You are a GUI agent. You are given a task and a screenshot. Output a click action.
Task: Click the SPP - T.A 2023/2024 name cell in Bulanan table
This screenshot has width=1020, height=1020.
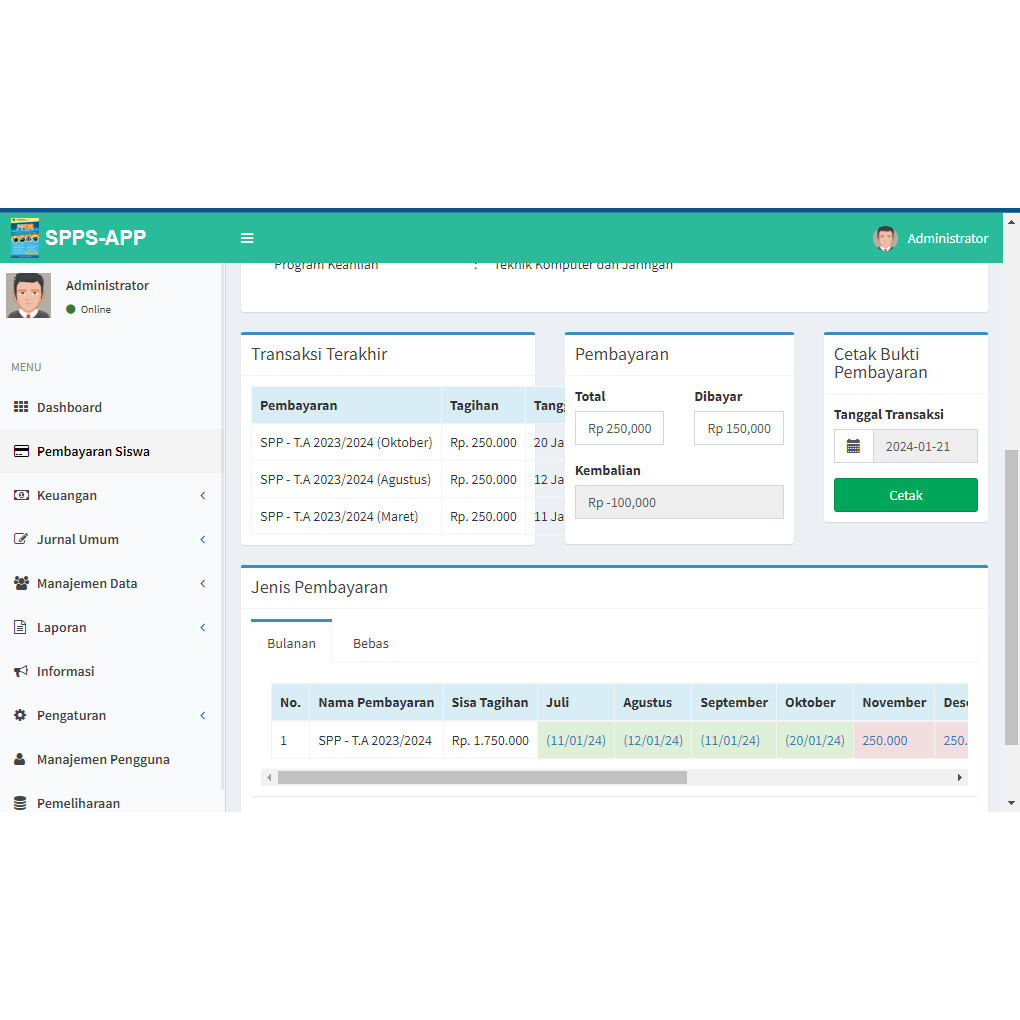point(376,740)
